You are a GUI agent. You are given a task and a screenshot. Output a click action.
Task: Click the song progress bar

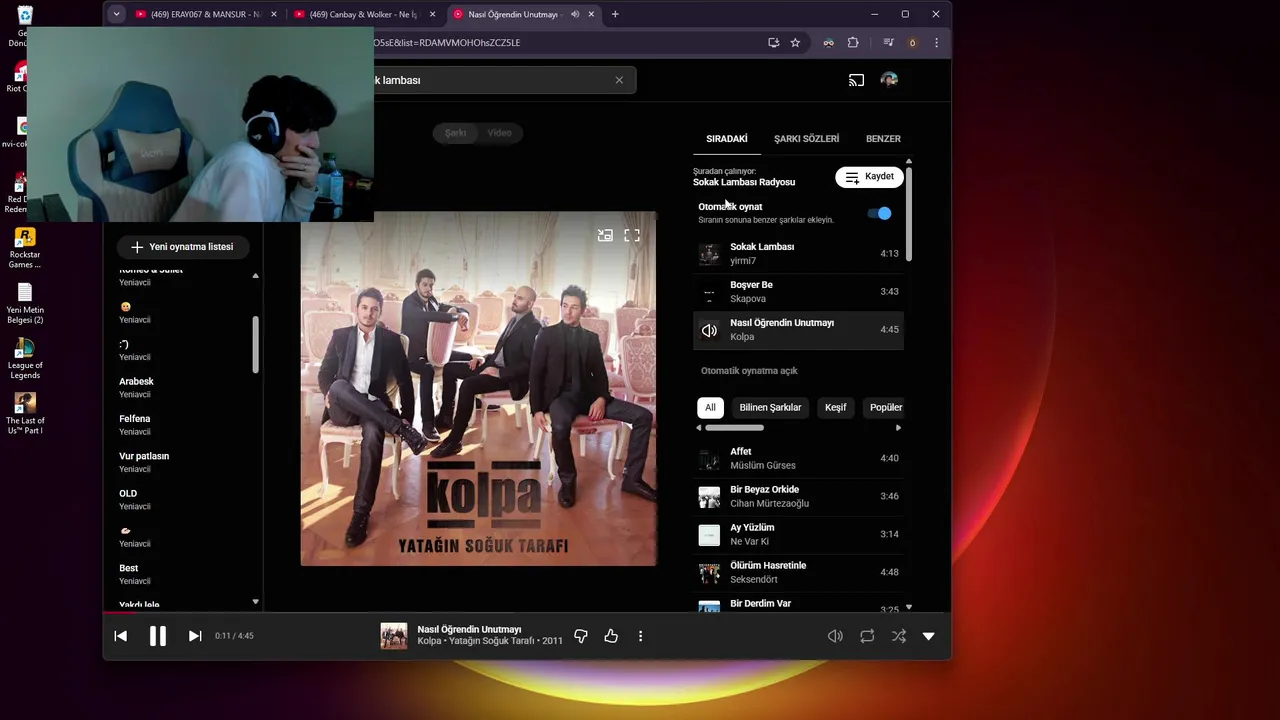click(x=526, y=612)
